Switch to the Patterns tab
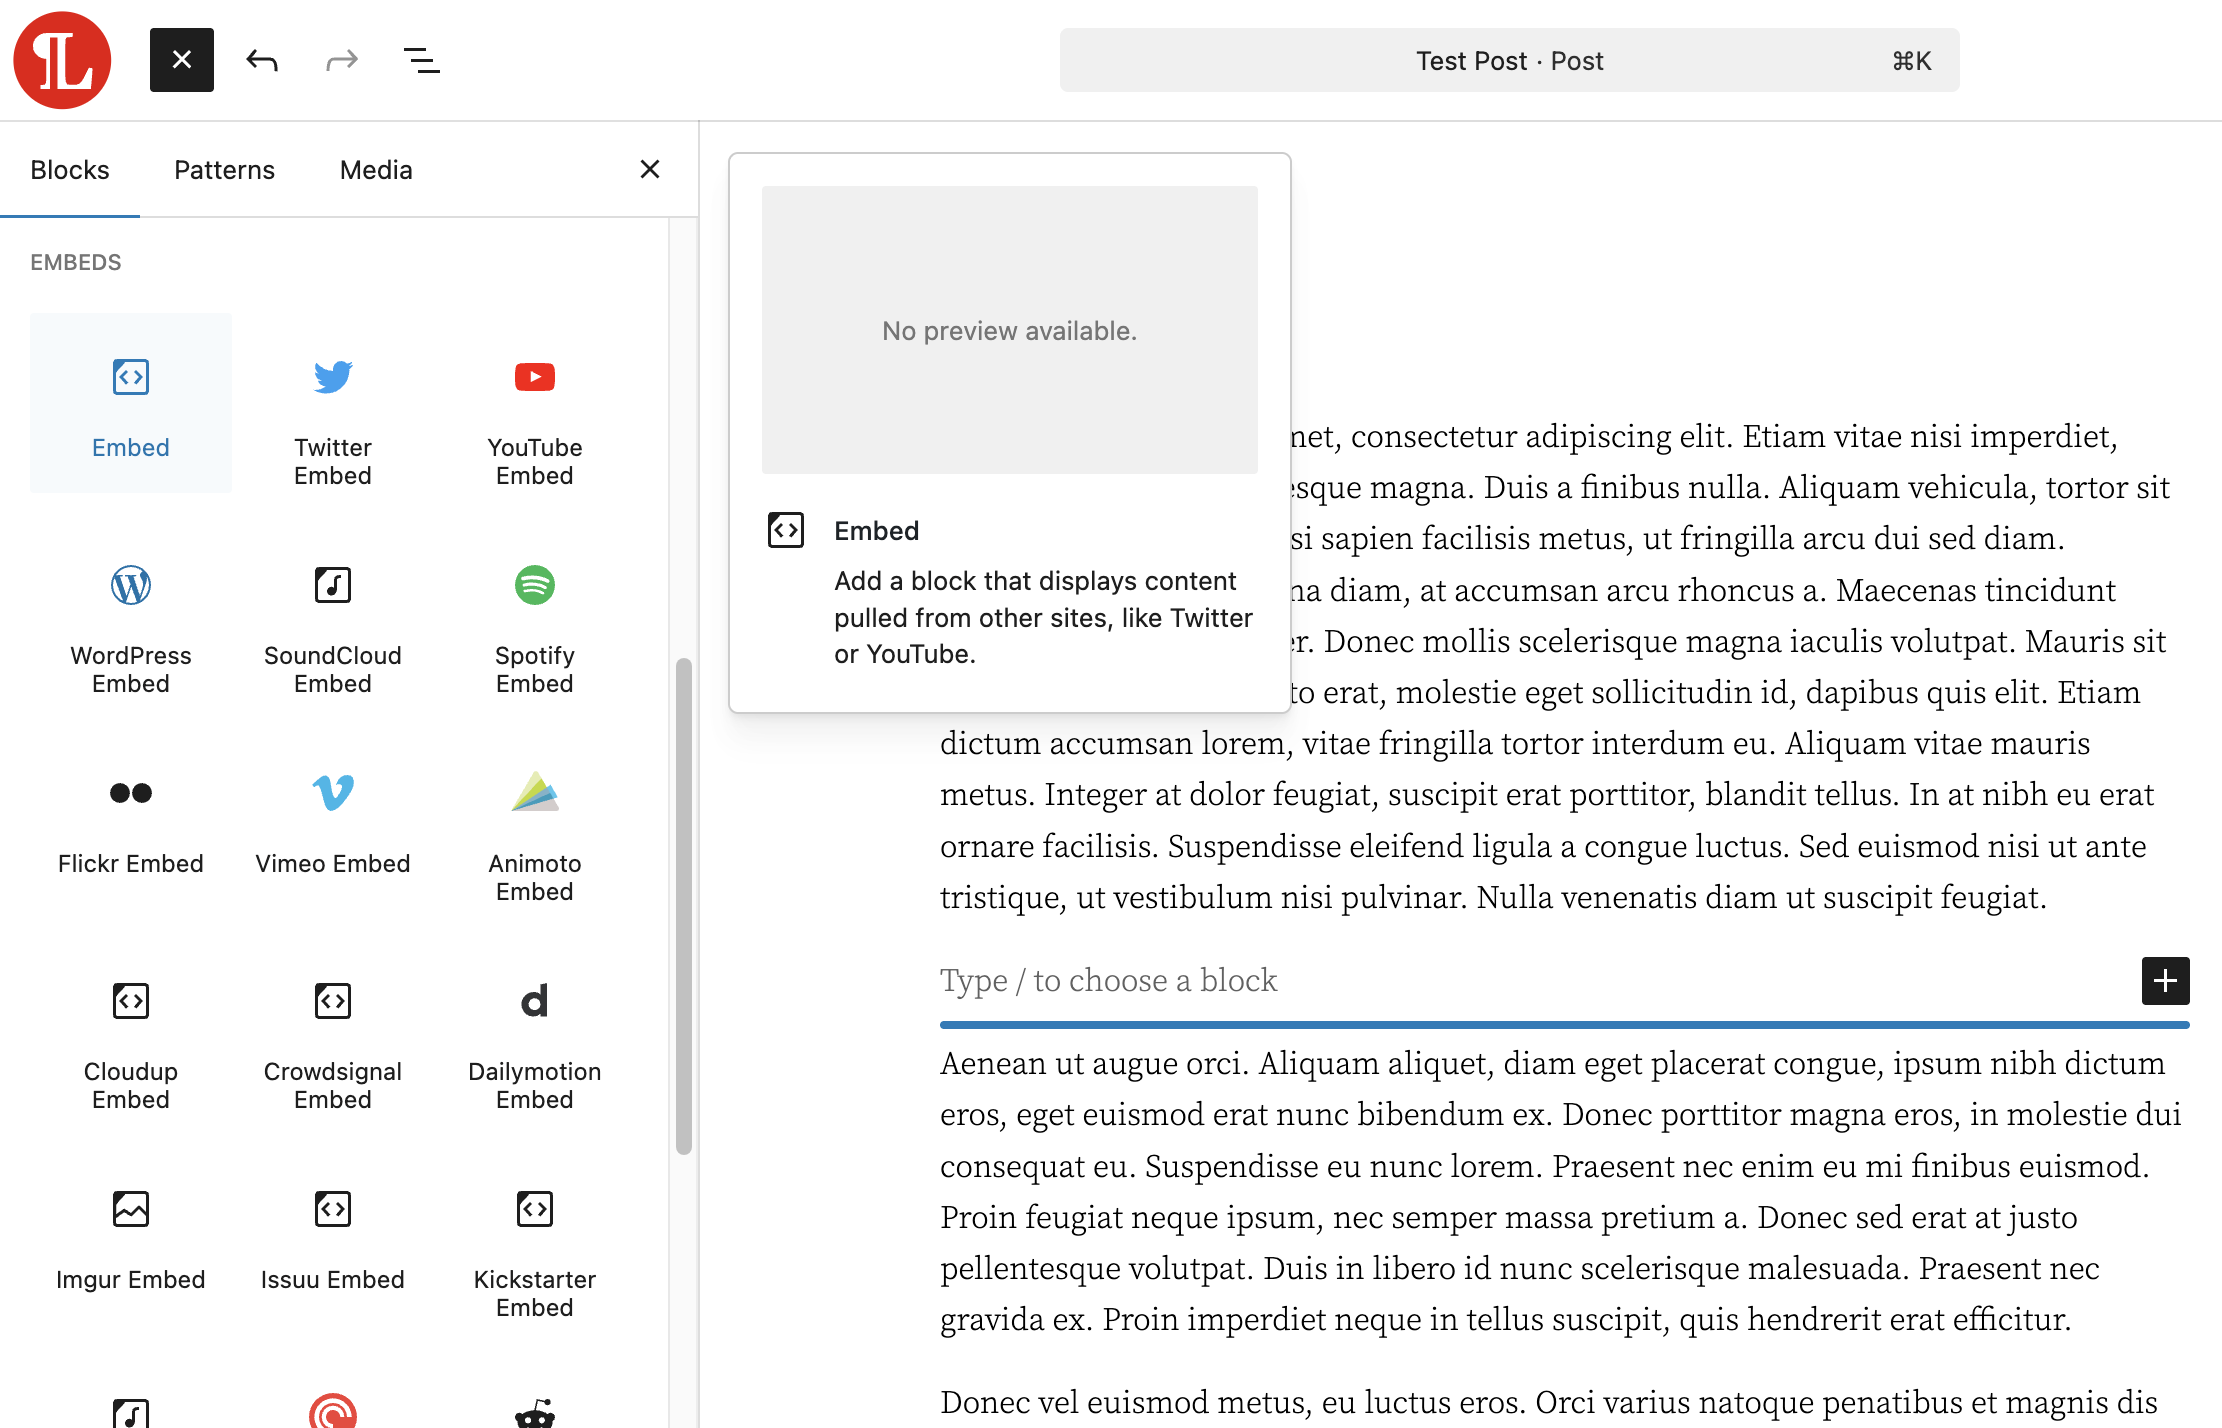Screen dimensions: 2222x1428 pyautogui.click(x=224, y=170)
